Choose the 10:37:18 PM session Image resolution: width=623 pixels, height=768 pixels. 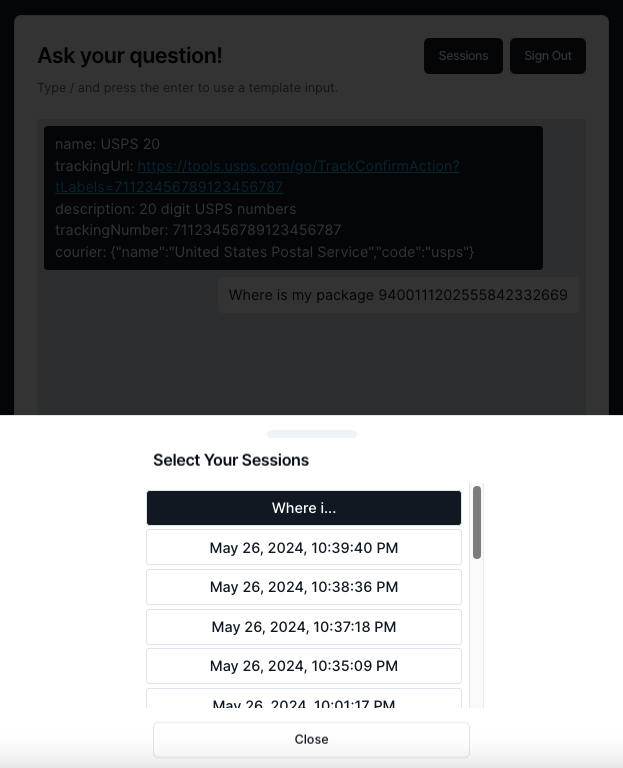(304, 627)
